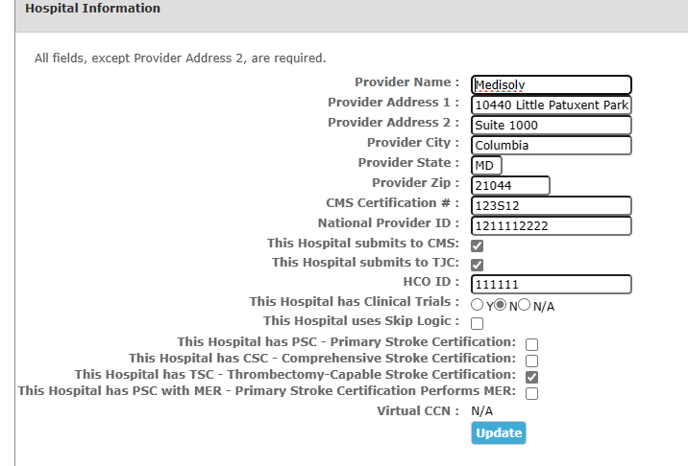Click the CMS Certification # field
The height and width of the screenshot is (466, 688).
point(552,205)
